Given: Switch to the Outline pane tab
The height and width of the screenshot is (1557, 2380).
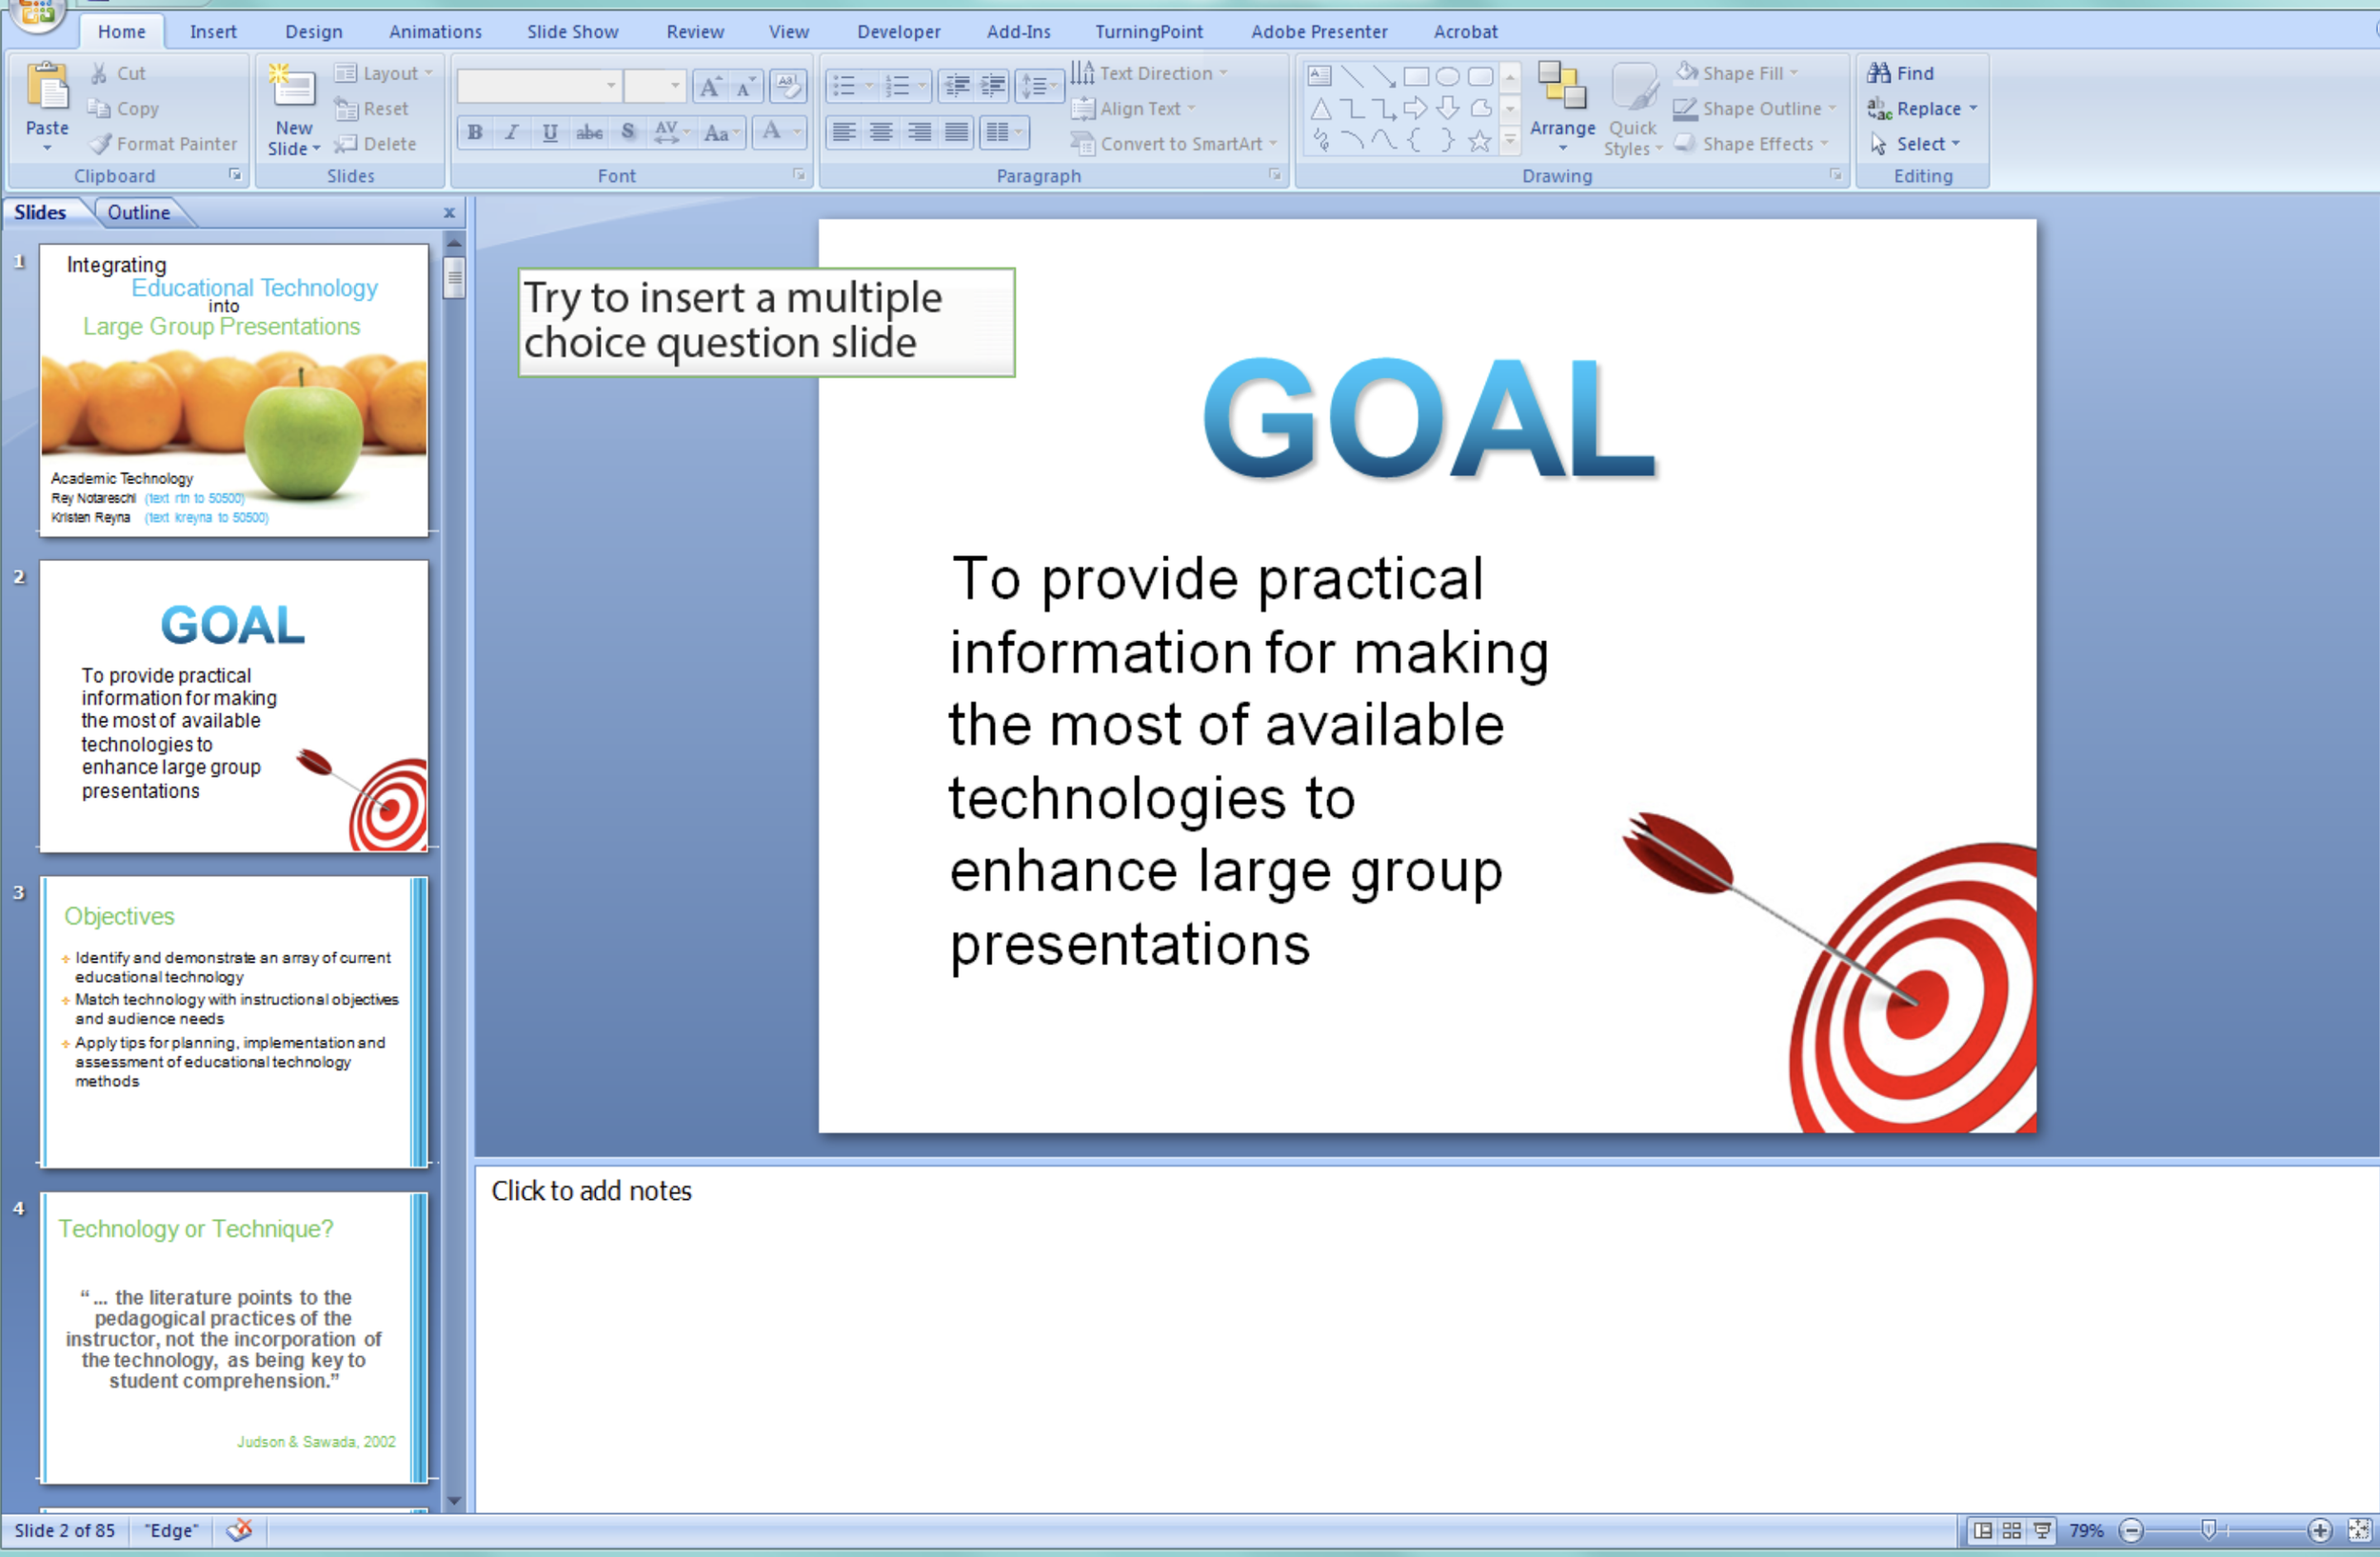Looking at the screenshot, I should coord(138,212).
